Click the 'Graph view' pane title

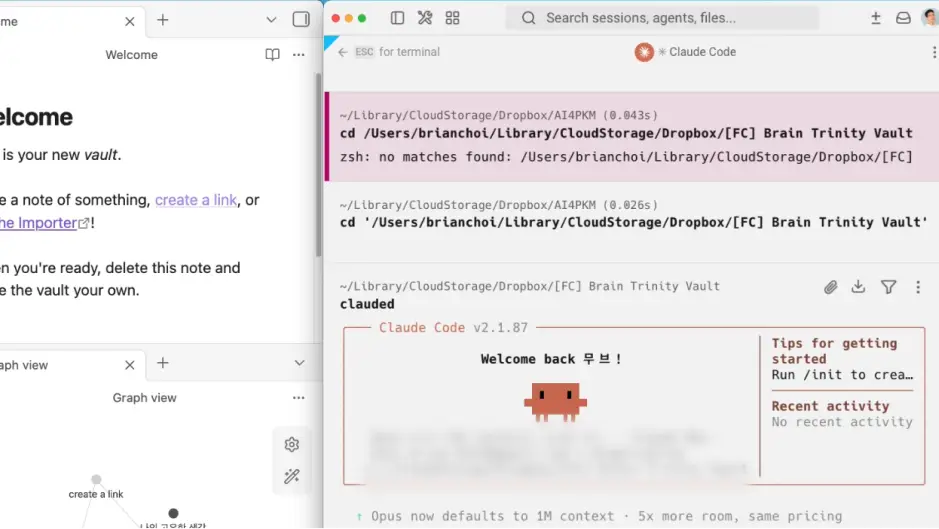144,398
